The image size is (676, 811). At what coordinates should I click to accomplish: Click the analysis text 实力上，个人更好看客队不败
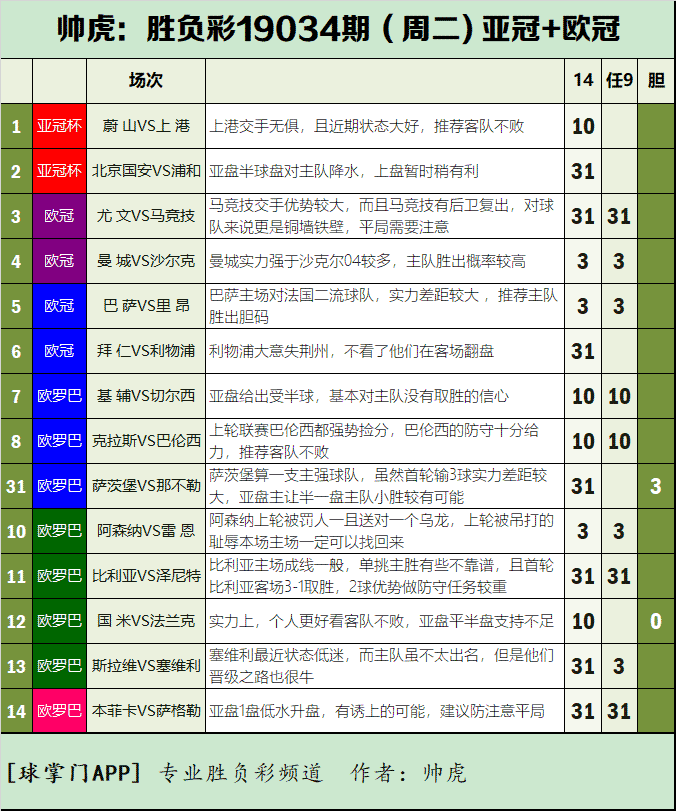[x=306, y=621]
